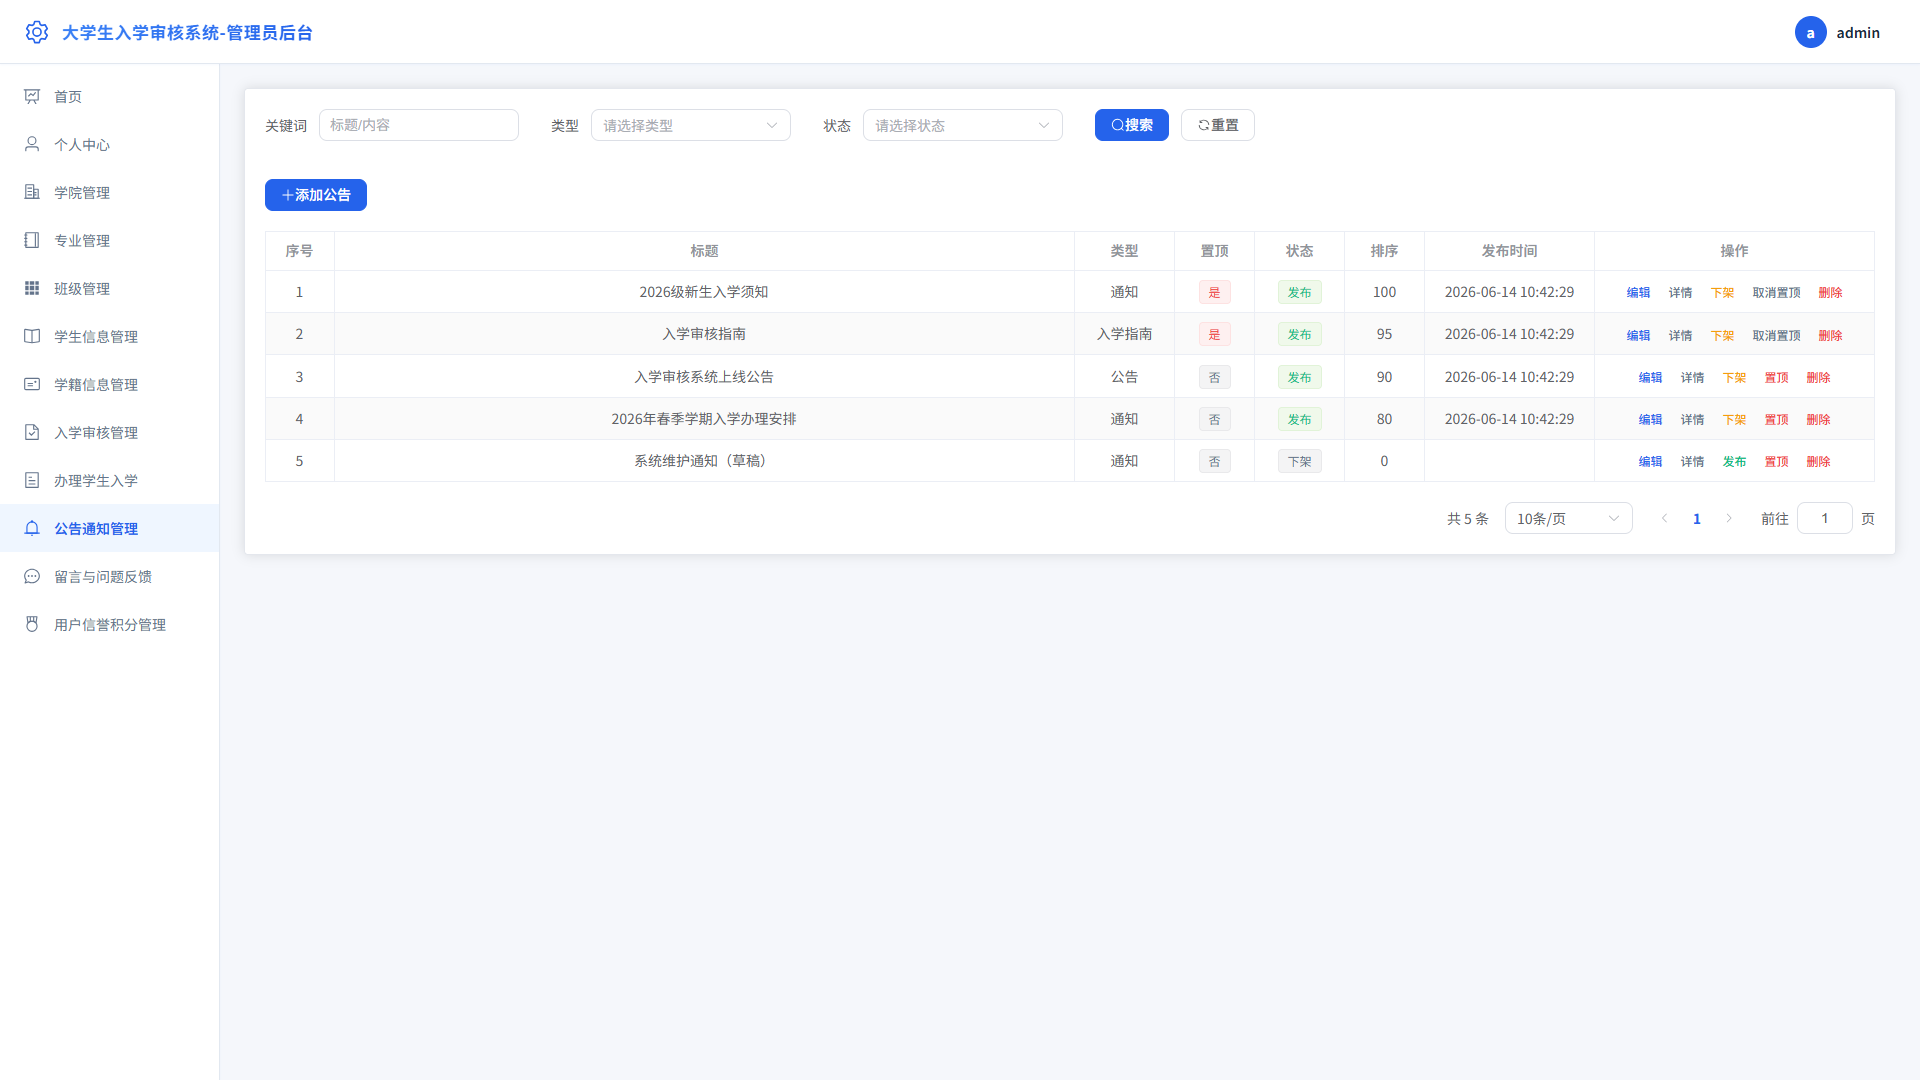1920x1080 pixels.
Task: Click 发布 action for 系统维护通知(草稿)
Action: click(1734, 461)
